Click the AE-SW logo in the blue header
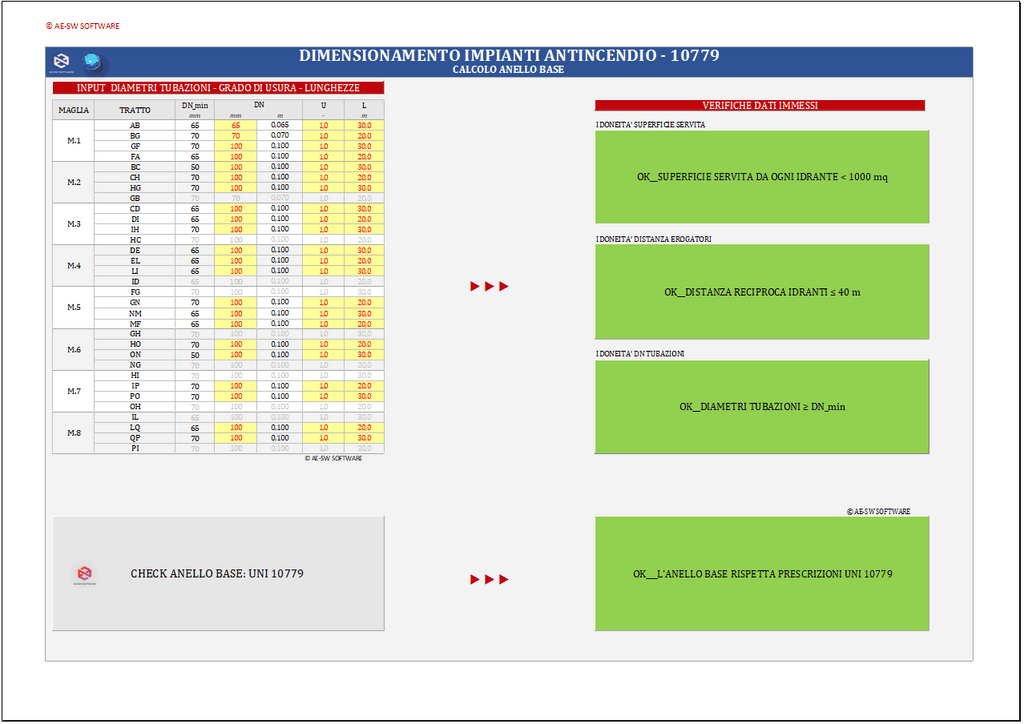1024x724 pixels. [x=62, y=62]
